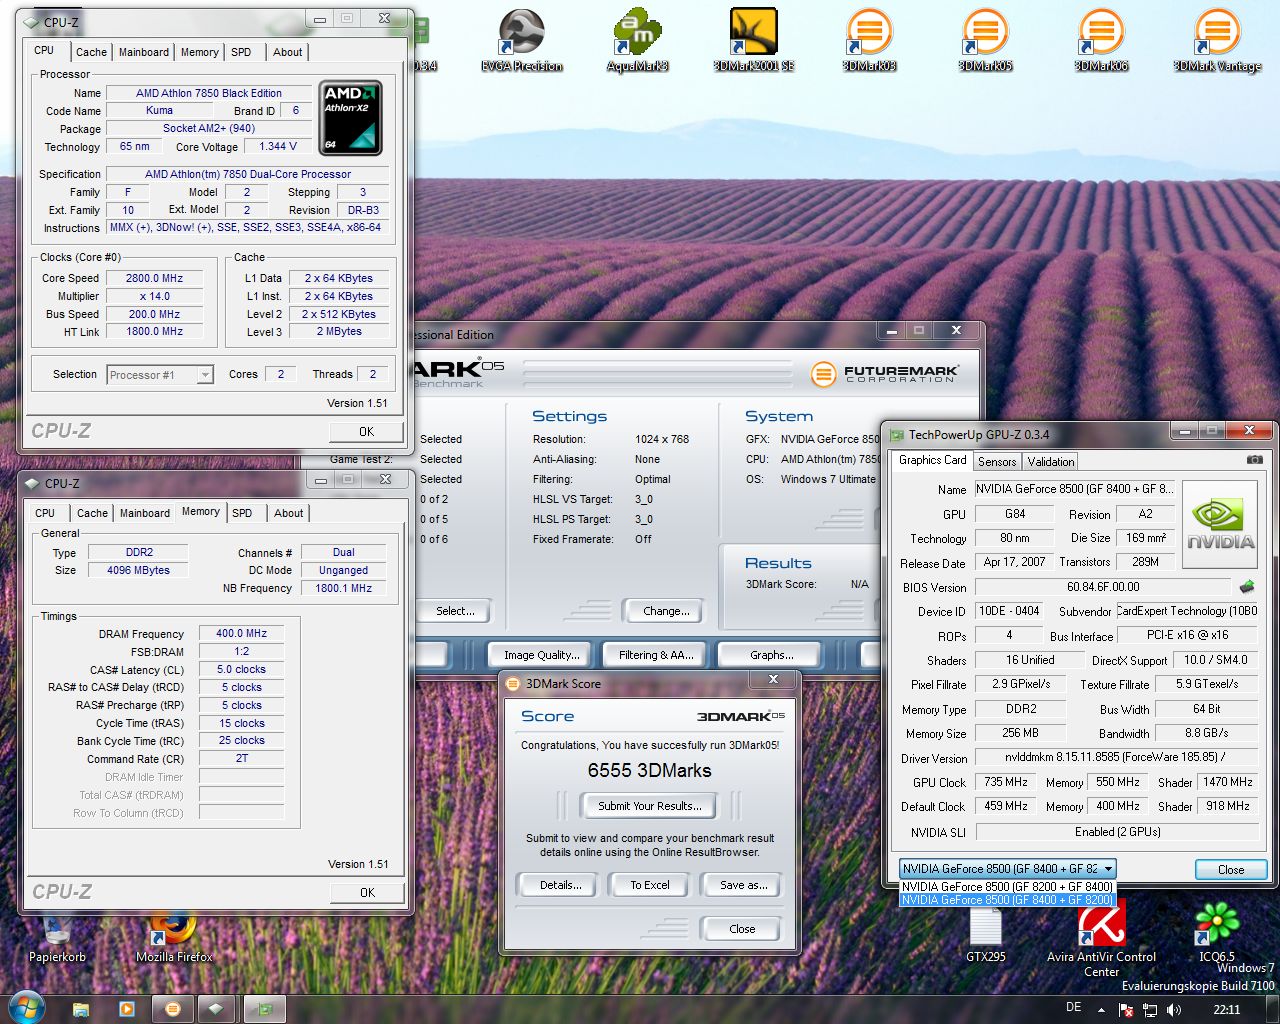This screenshot has width=1280, height=1024.
Task: Close the 3DMark Score dialog via Close
Action: [742, 929]
